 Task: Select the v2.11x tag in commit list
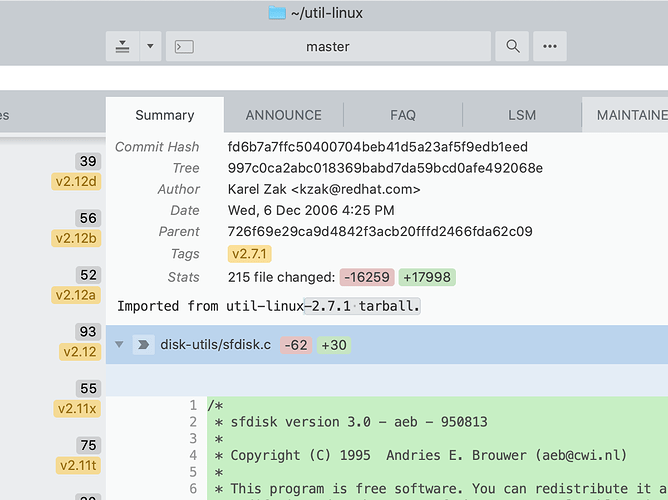coord(77,408)
